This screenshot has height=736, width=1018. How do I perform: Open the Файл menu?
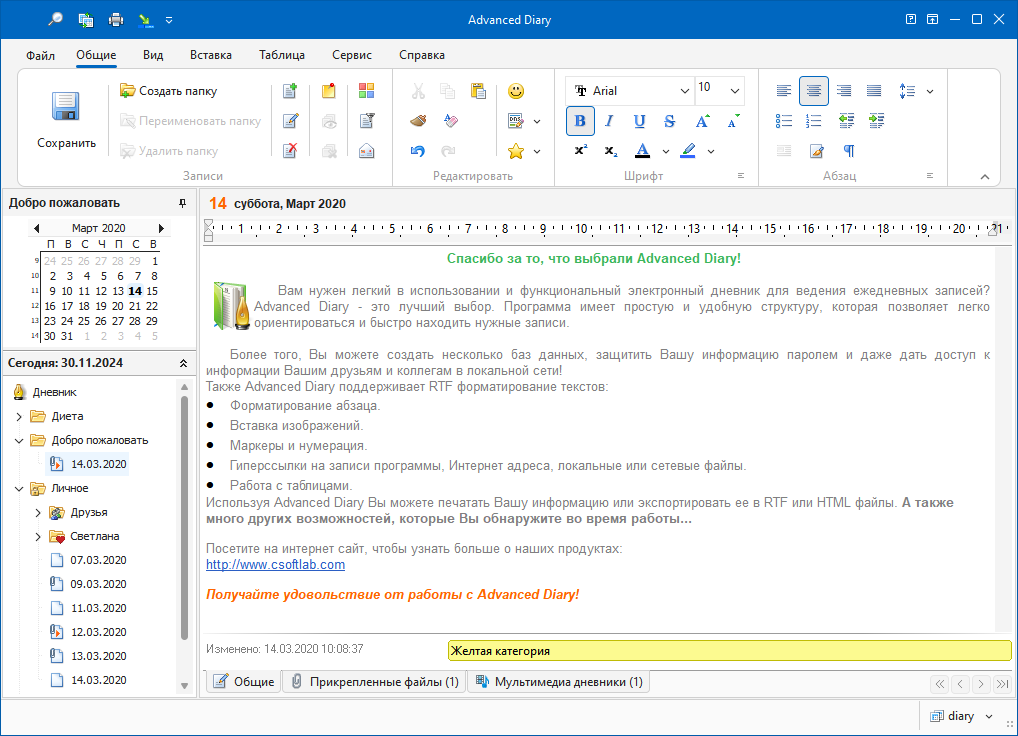[x=40, y=55]
